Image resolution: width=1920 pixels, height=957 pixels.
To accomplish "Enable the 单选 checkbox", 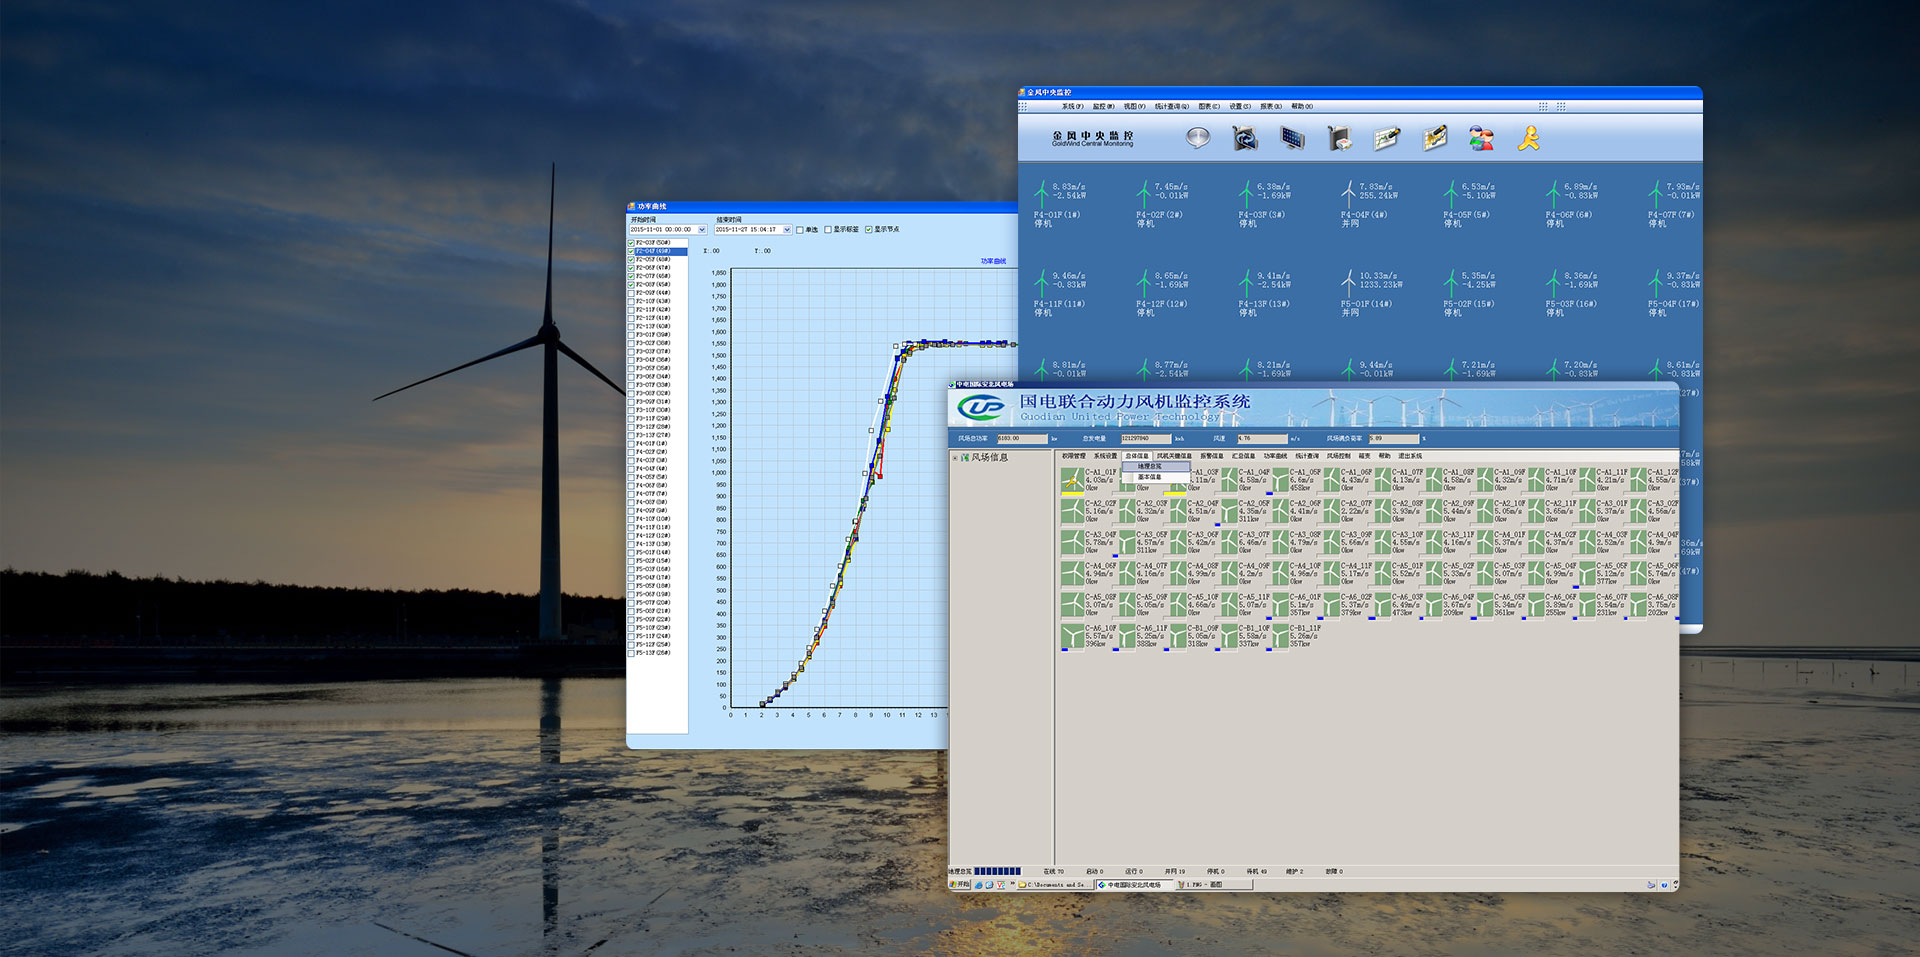I will tap(800, 230).
